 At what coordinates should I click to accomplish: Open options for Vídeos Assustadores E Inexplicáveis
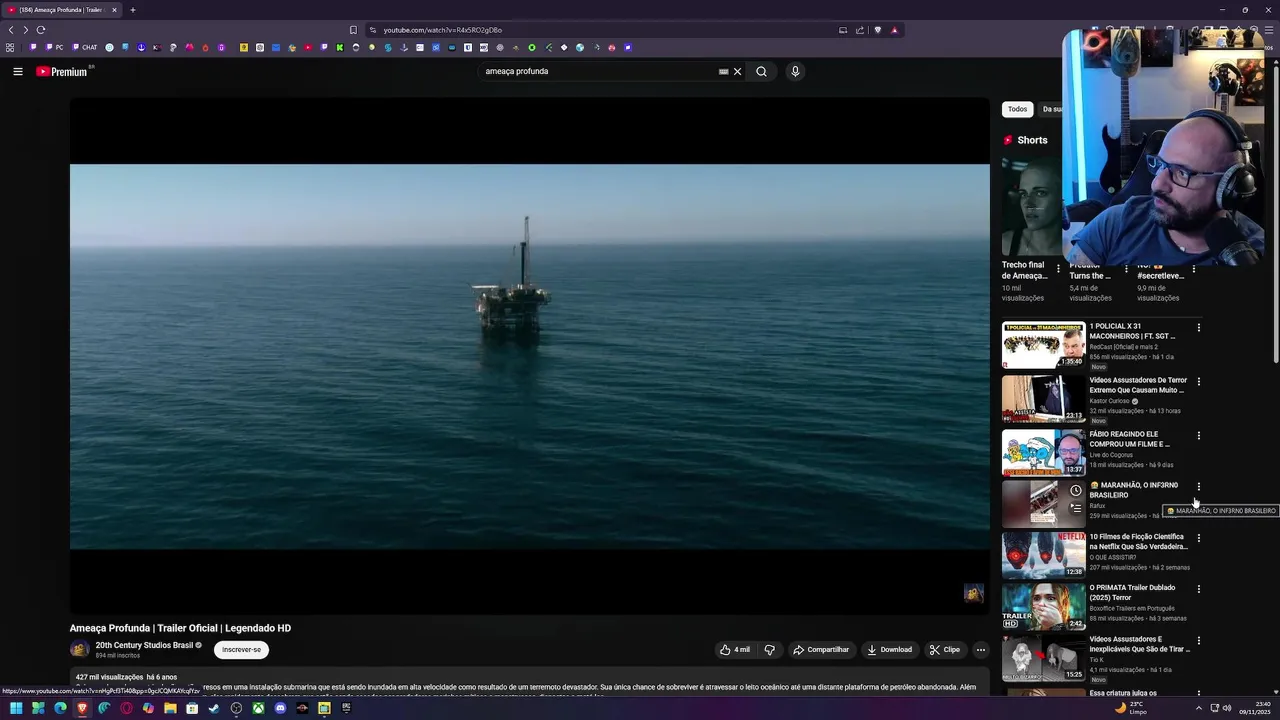point(1198,641)
